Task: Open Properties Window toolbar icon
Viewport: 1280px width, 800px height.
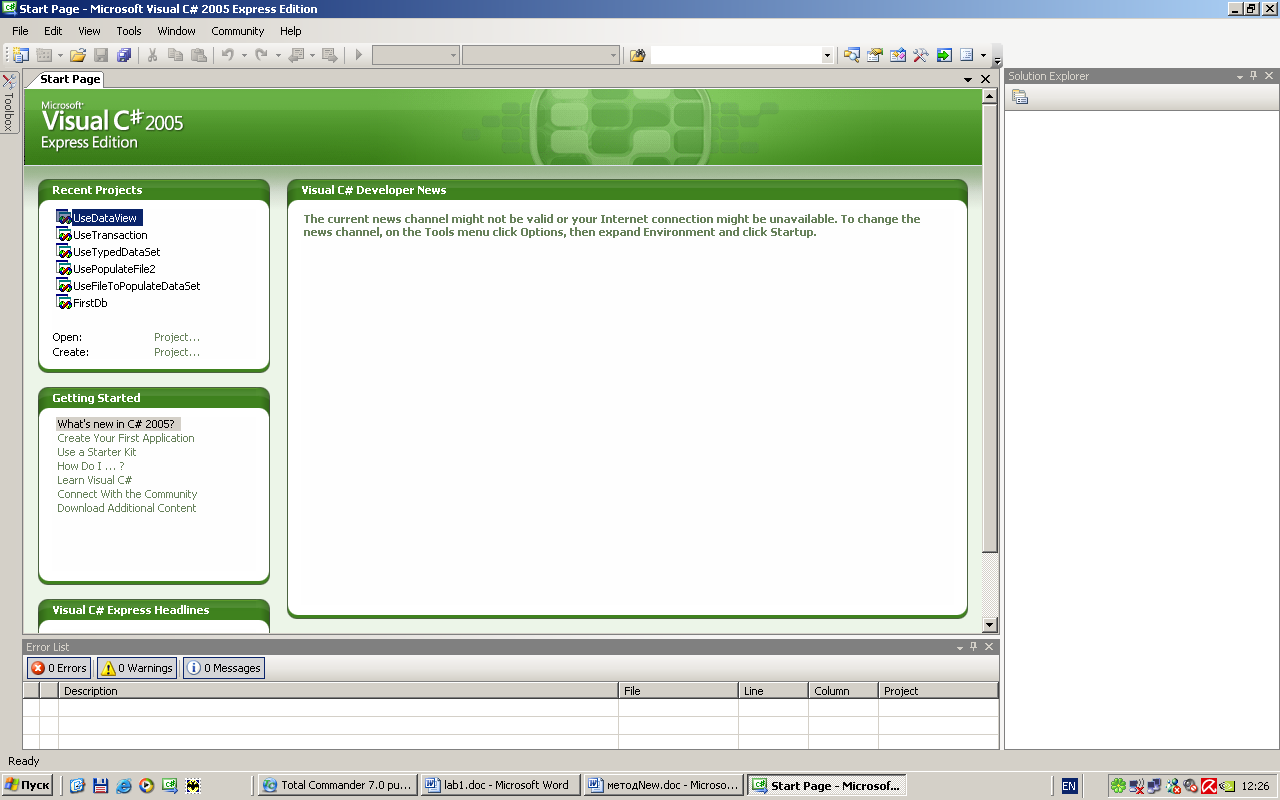Action: click(x=875, y=56)
